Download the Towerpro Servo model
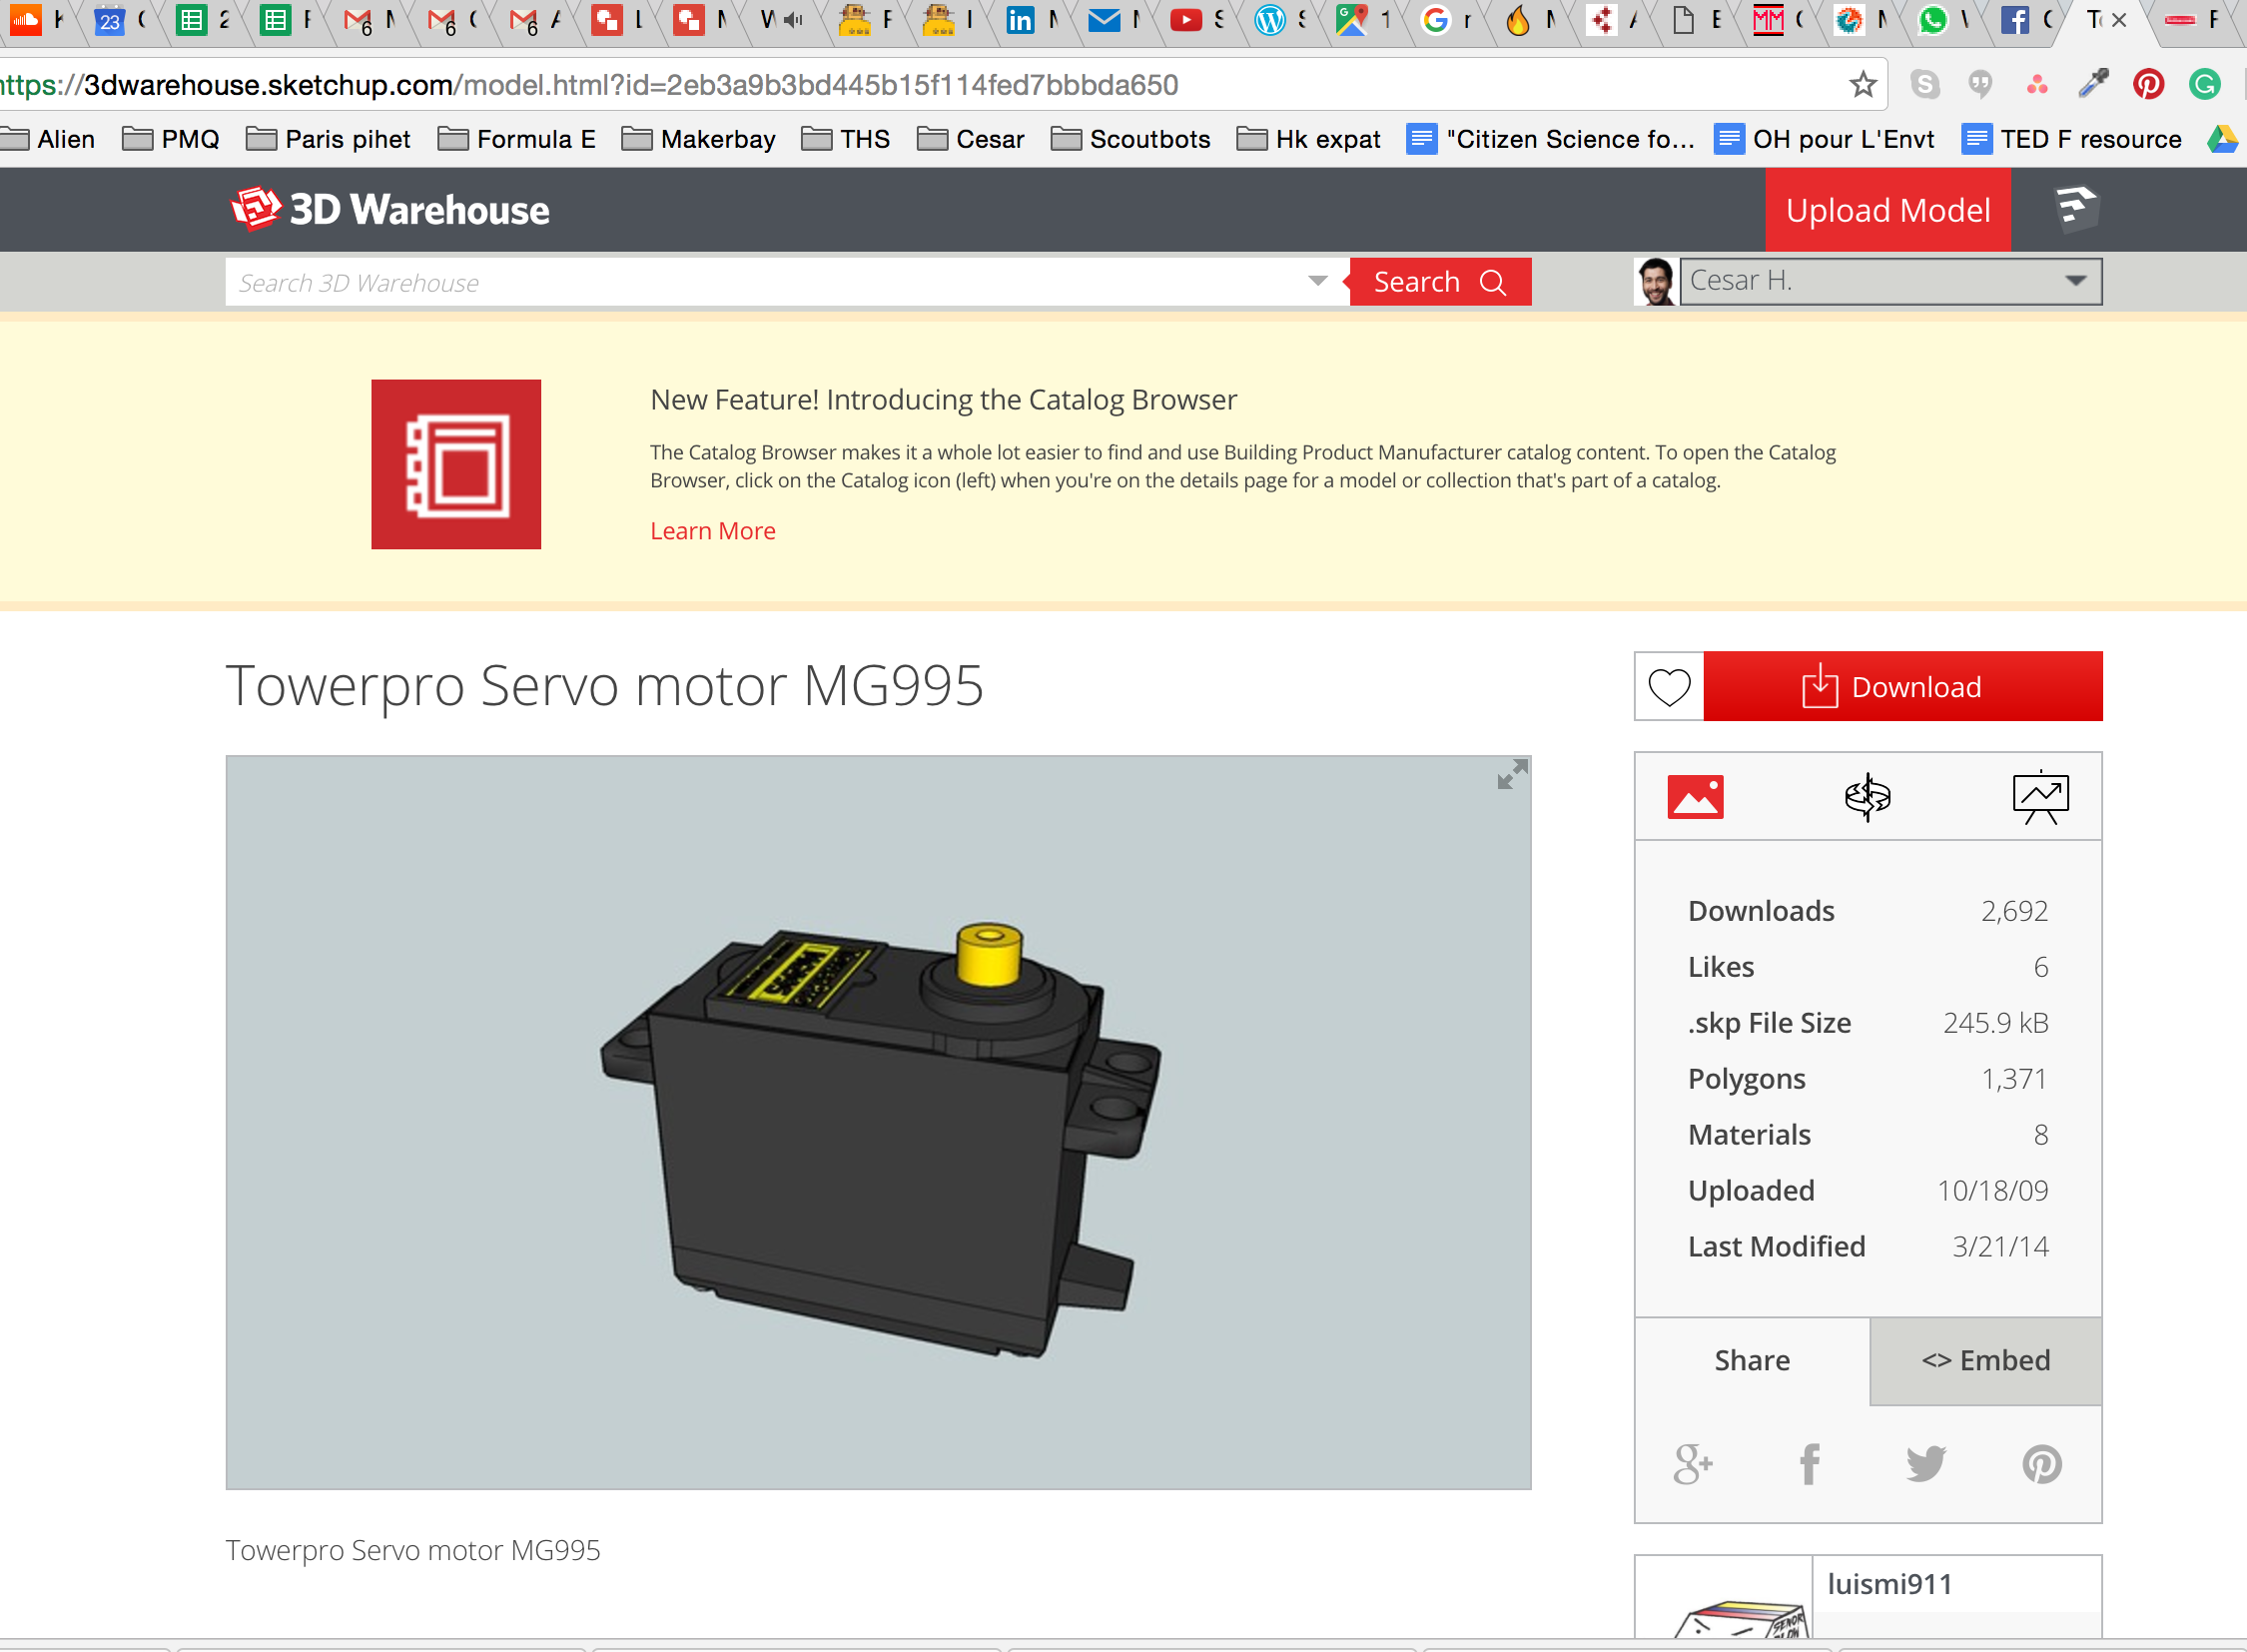 pos(1903,686)
